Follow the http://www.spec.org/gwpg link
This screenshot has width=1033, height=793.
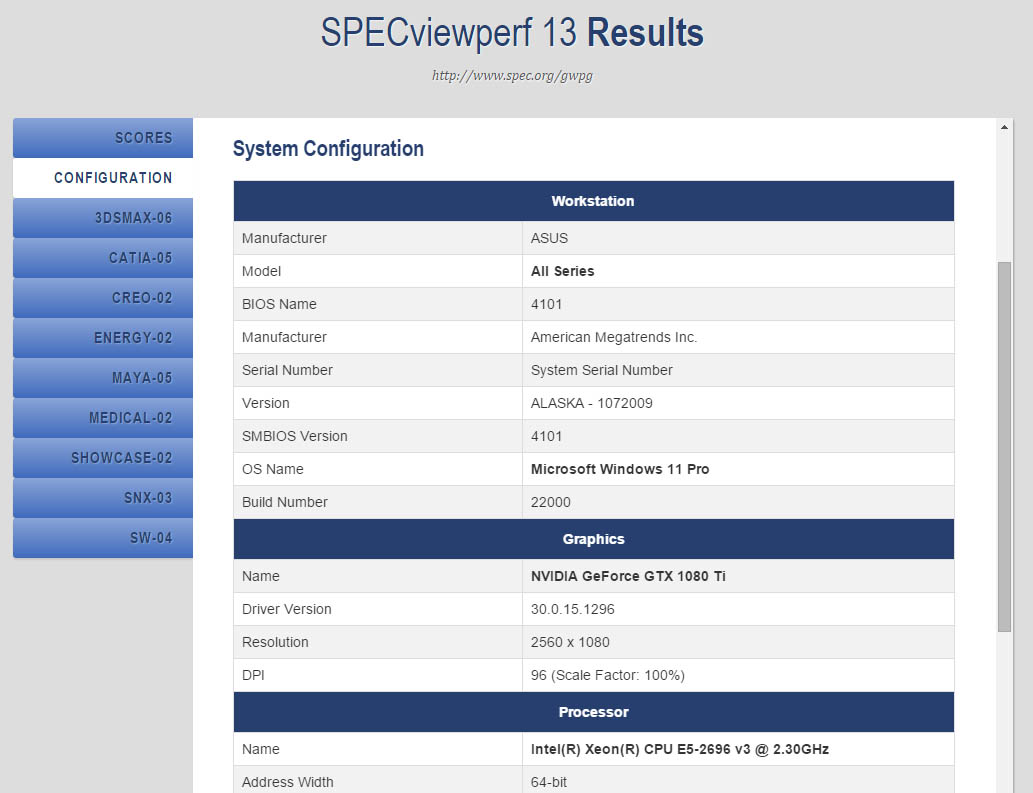(x=512, y=76)
